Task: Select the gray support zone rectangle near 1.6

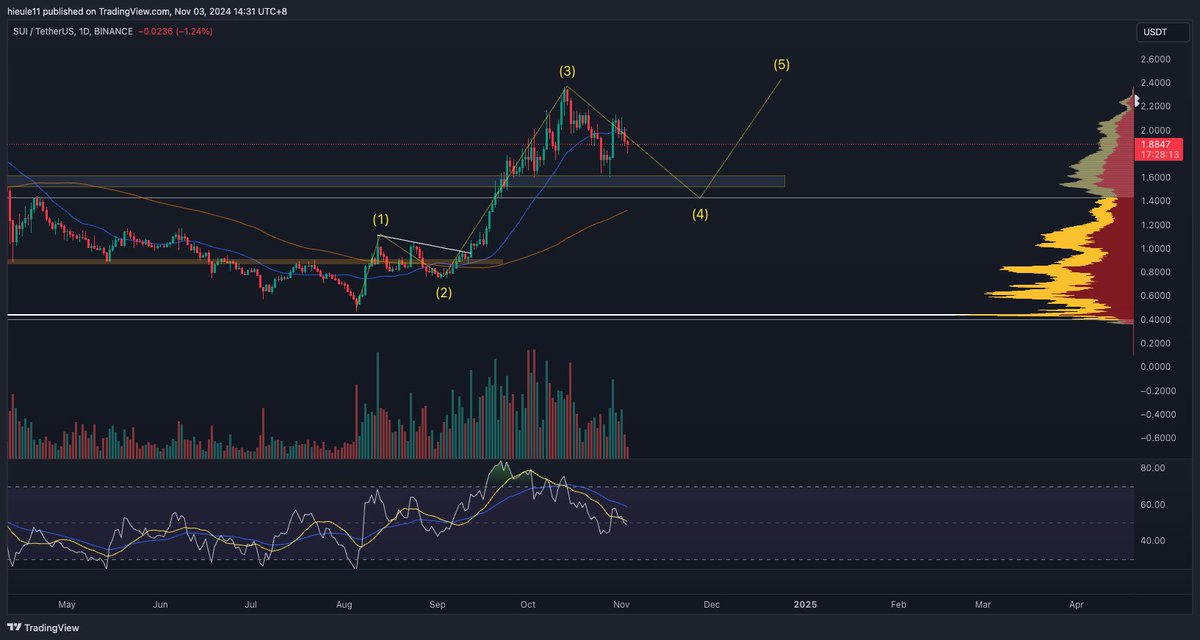Action: (396, 181)
